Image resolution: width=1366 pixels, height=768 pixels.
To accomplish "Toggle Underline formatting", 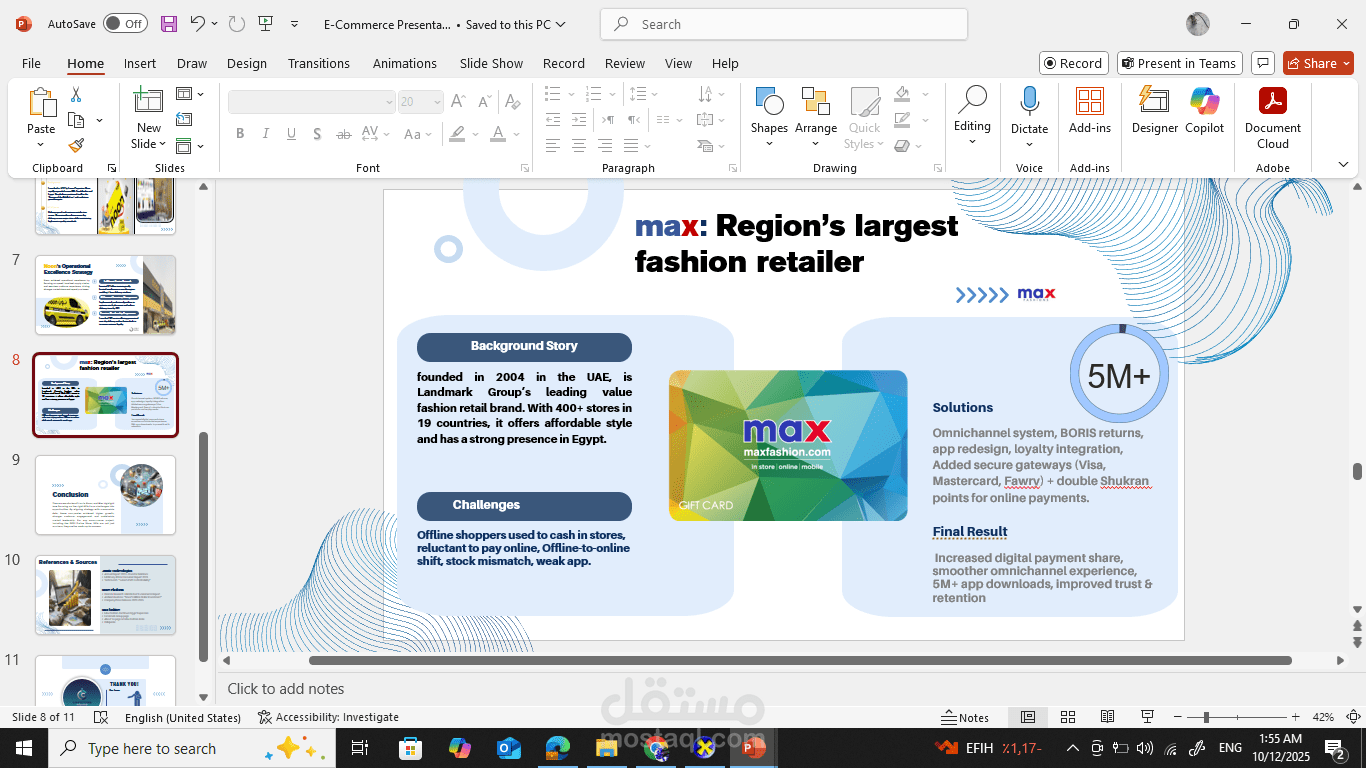I will (x=291, y=134).
